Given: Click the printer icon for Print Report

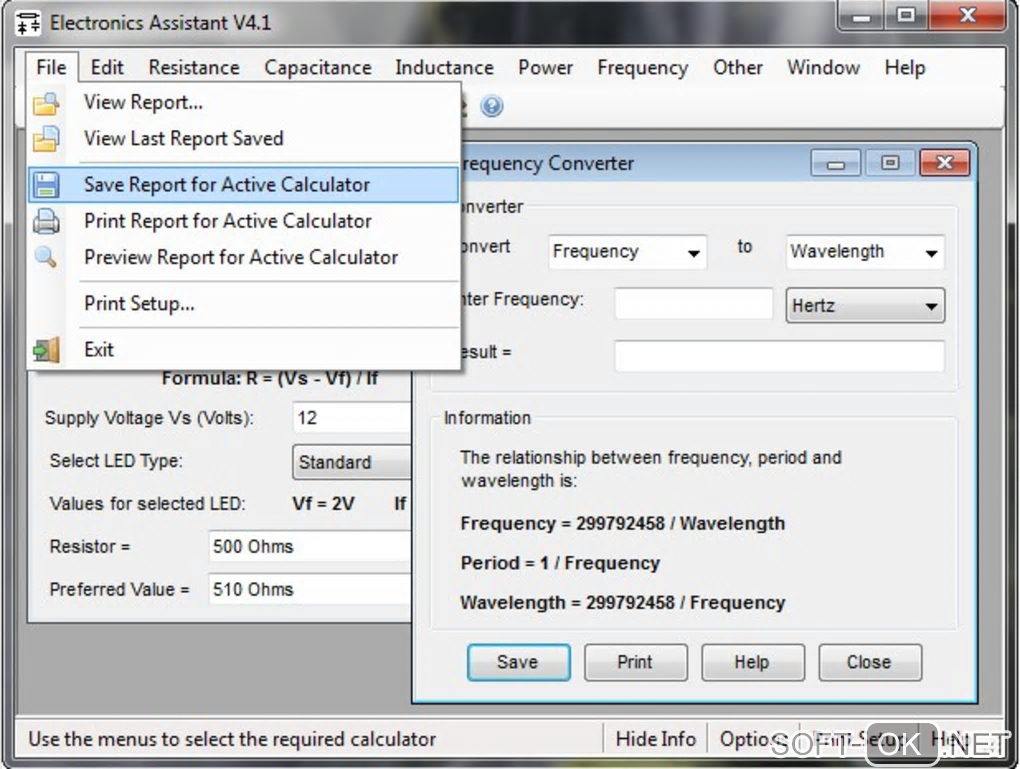Looking at the screenshot, I should point(46,221).
